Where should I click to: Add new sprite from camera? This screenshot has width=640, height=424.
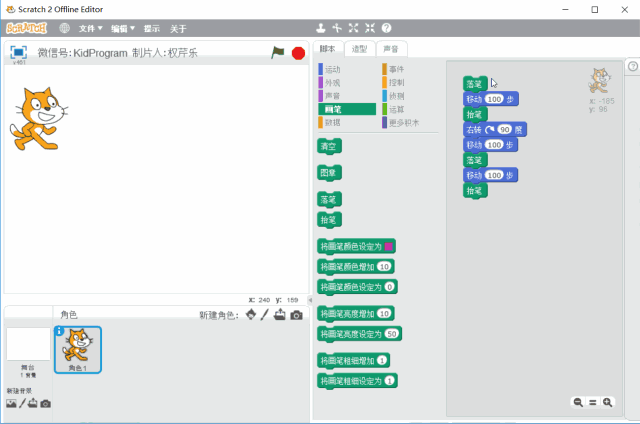point(297,315)
